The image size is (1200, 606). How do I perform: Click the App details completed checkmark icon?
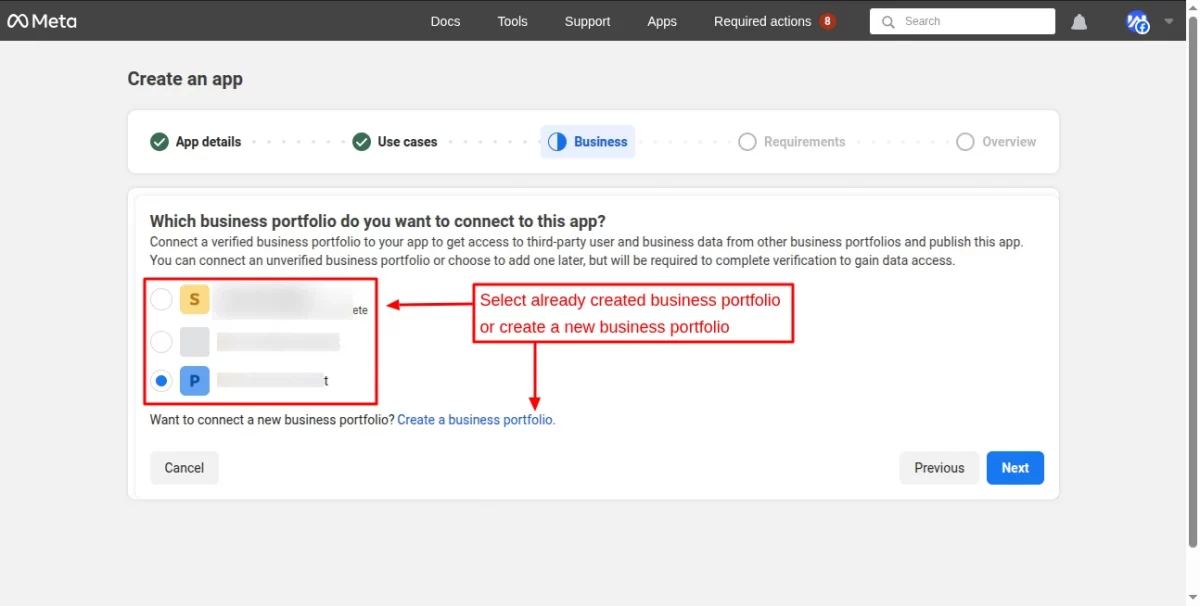point(160,141)
